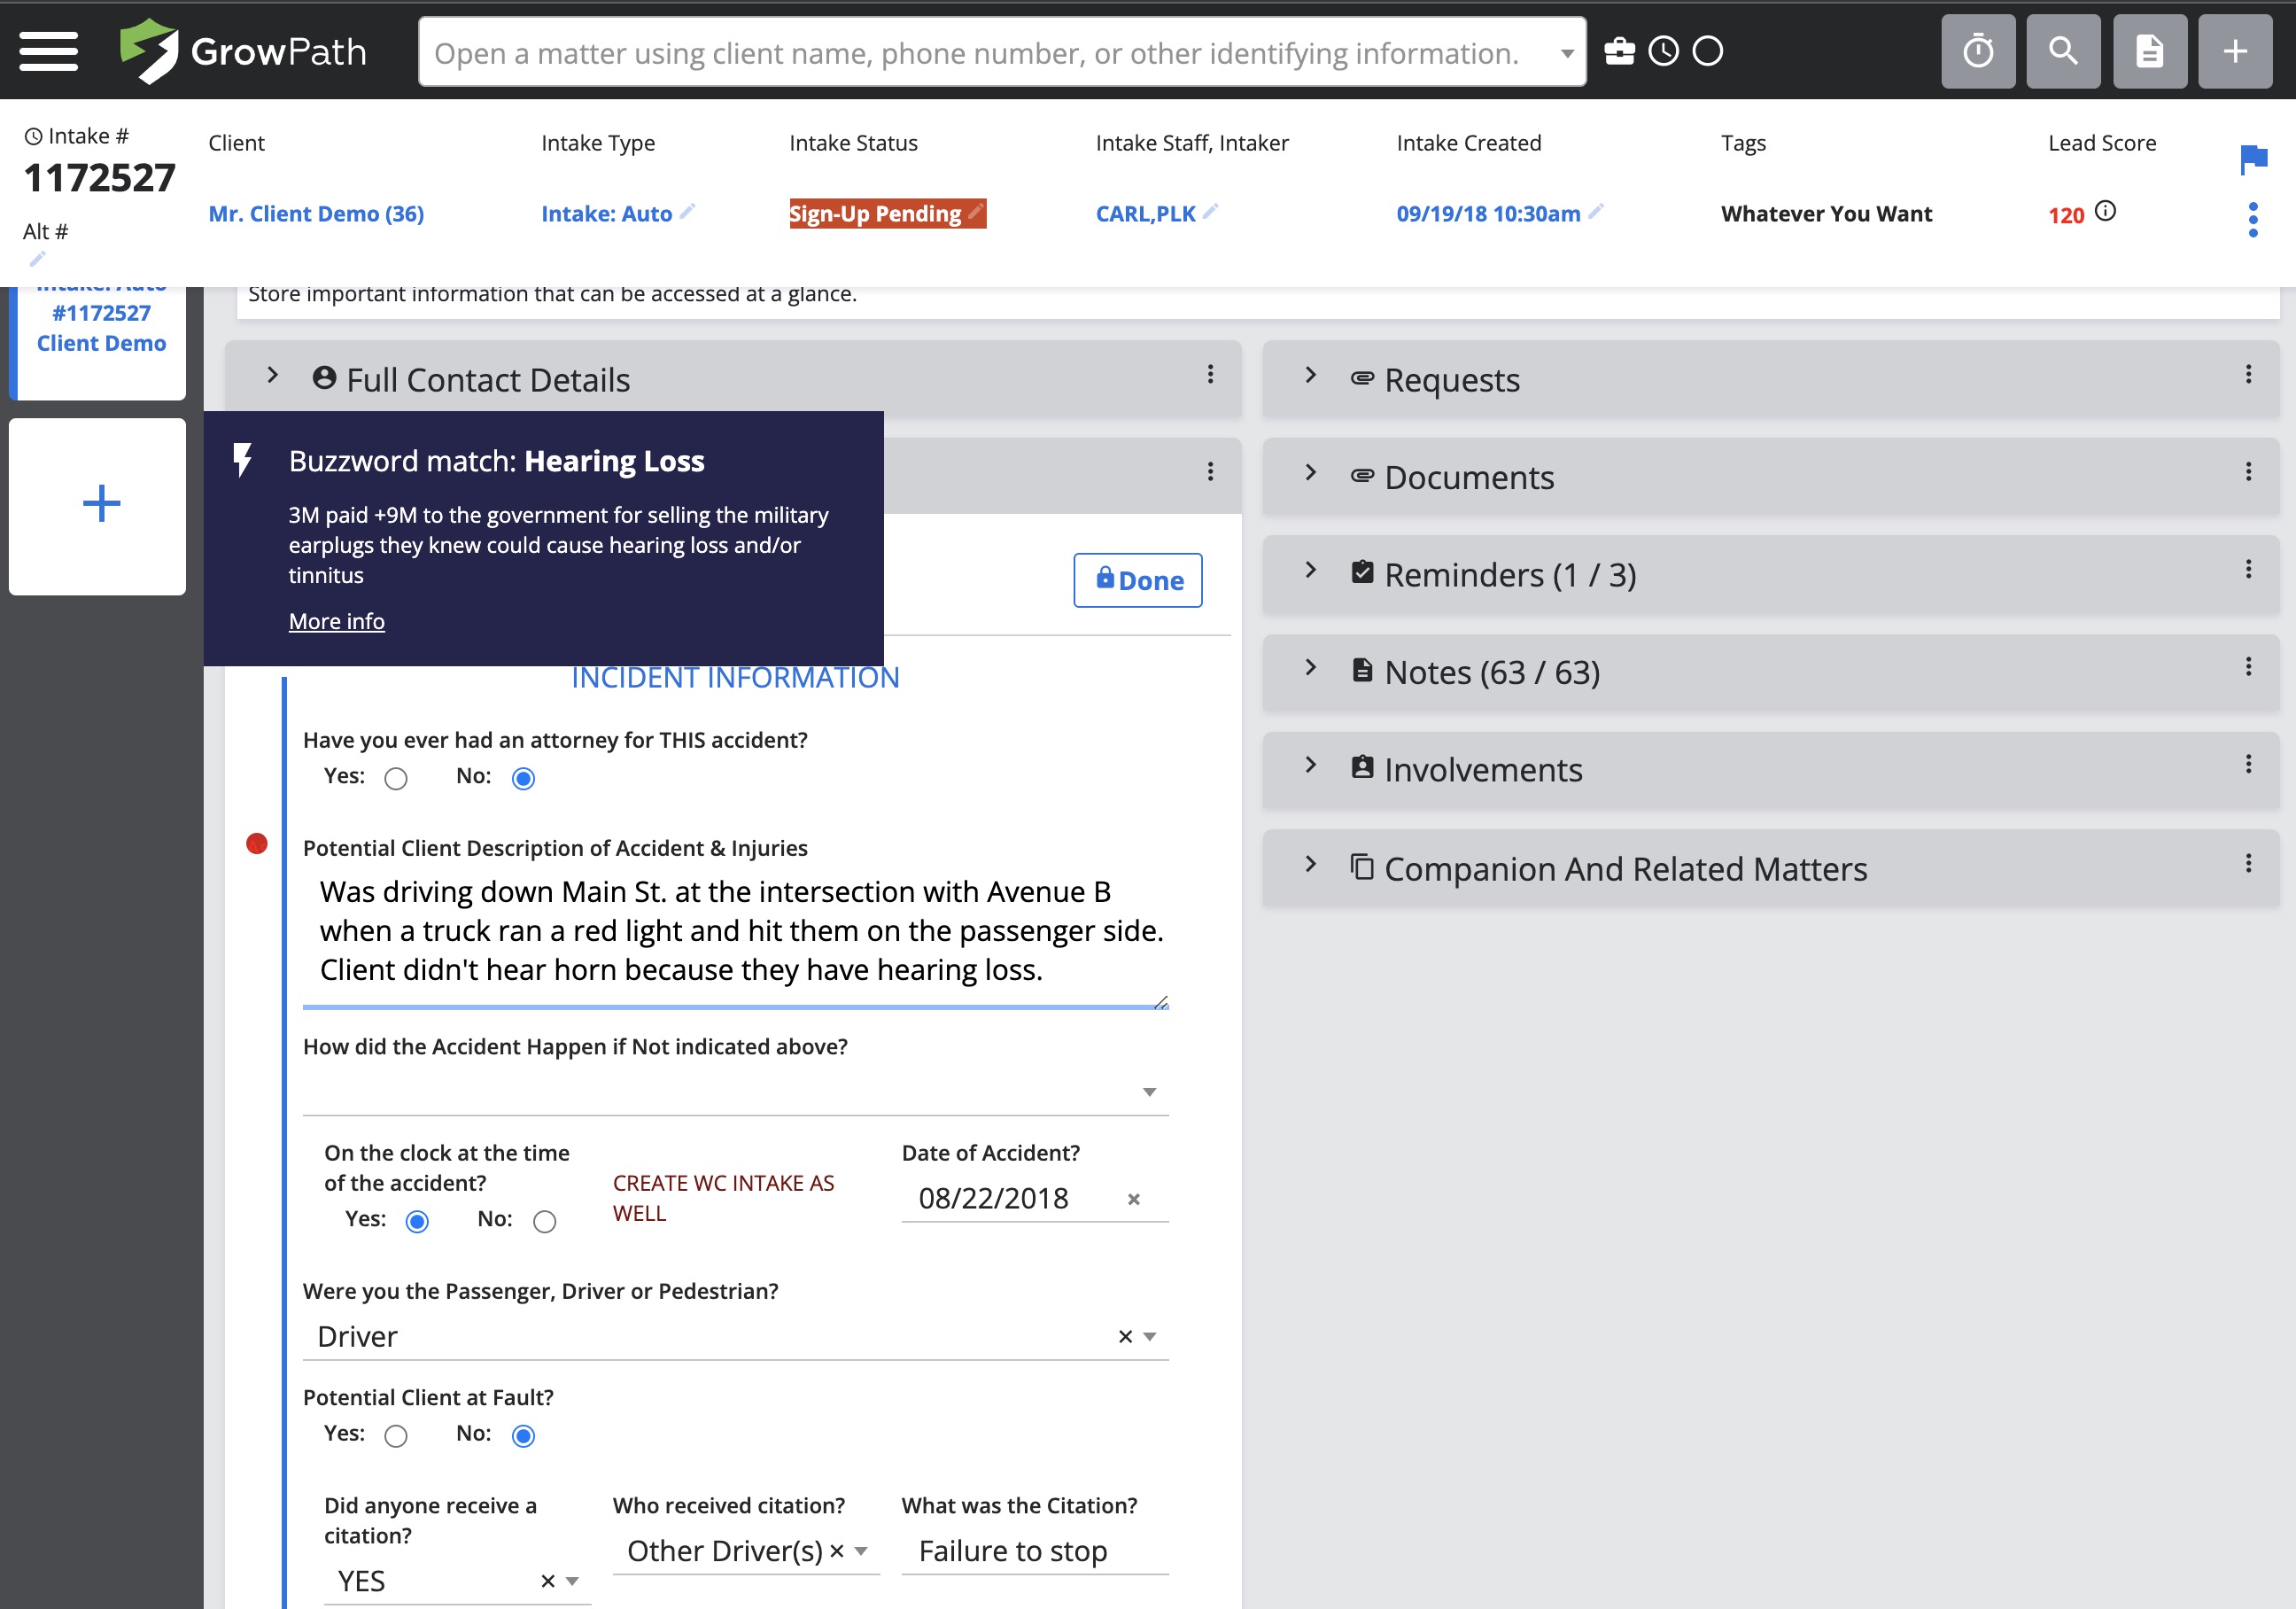This screenshot has width=2296, height=1609.
Task: Toggle Yes for Potential Client at Fault
Action: tap(396, 1434)
